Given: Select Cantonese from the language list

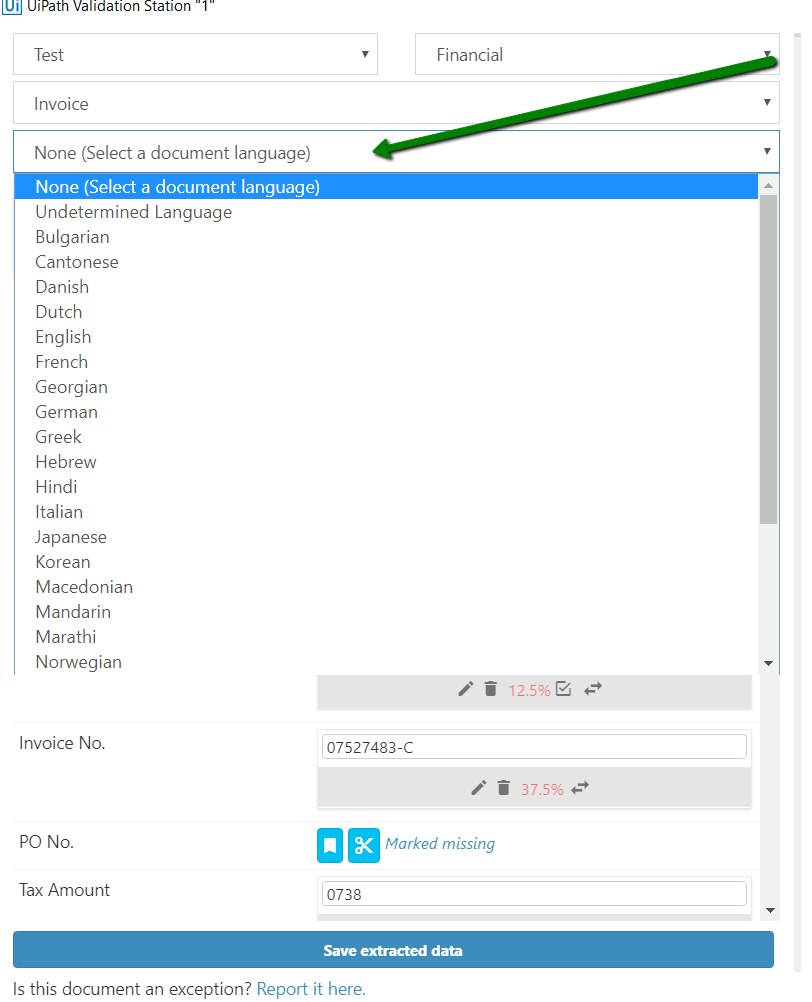Looking at the screenshot, I should click(x=386, y=261).
